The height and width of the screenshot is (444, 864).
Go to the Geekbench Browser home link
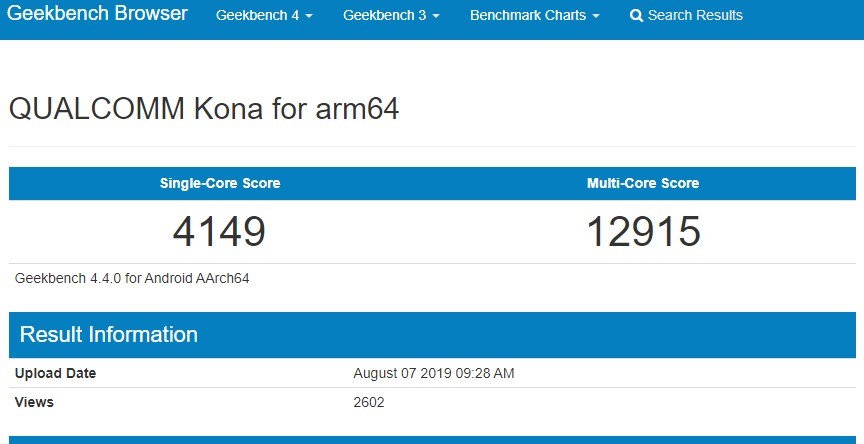[x=98, y=13]
